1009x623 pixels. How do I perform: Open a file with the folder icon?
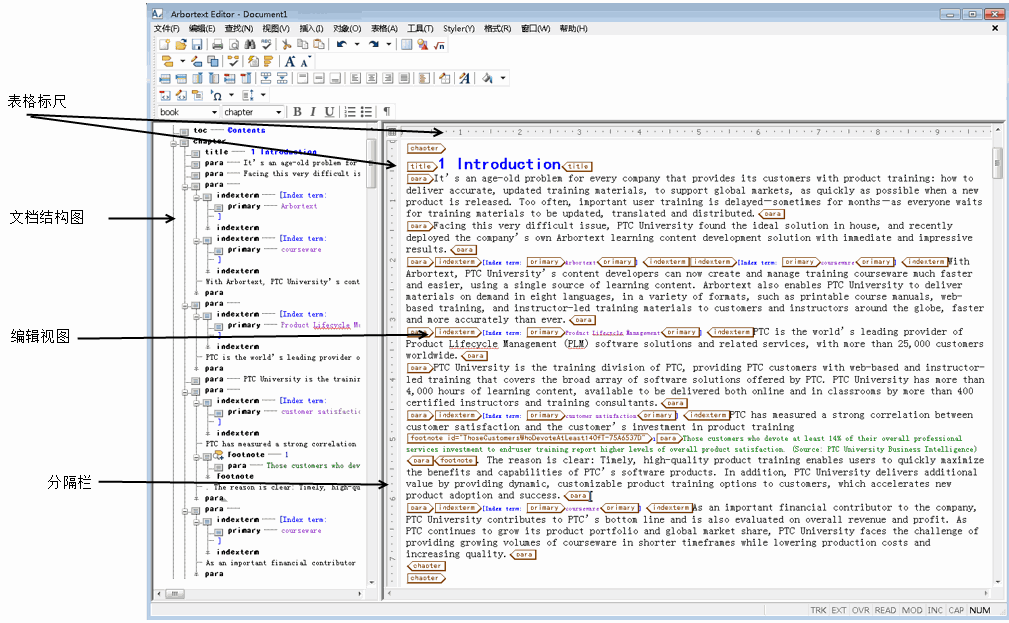point(181,44)
